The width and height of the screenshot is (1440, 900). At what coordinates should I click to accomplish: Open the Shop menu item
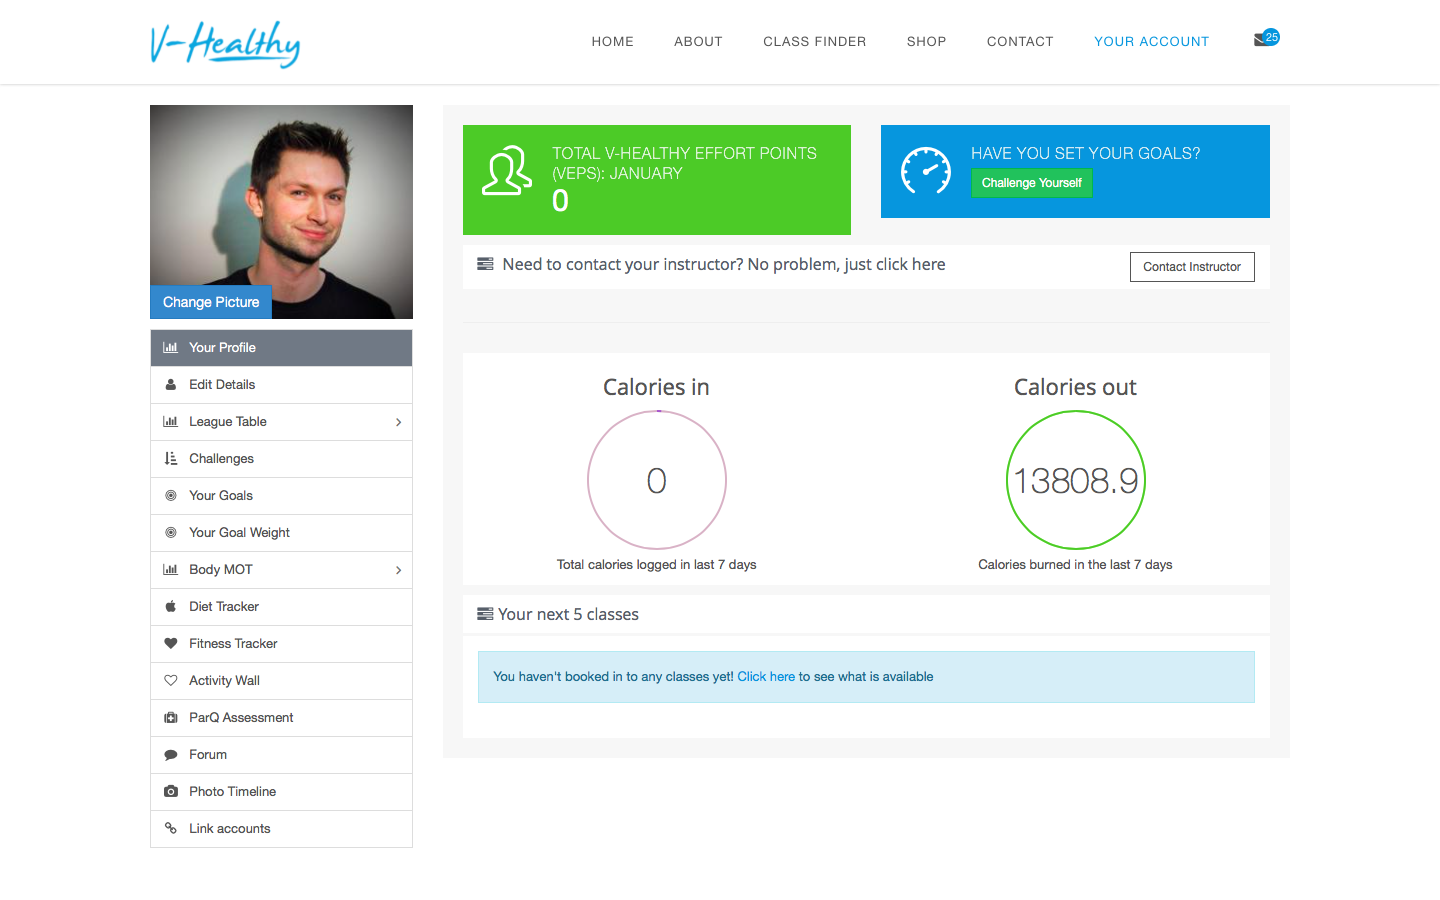click(x=927, y=42)
